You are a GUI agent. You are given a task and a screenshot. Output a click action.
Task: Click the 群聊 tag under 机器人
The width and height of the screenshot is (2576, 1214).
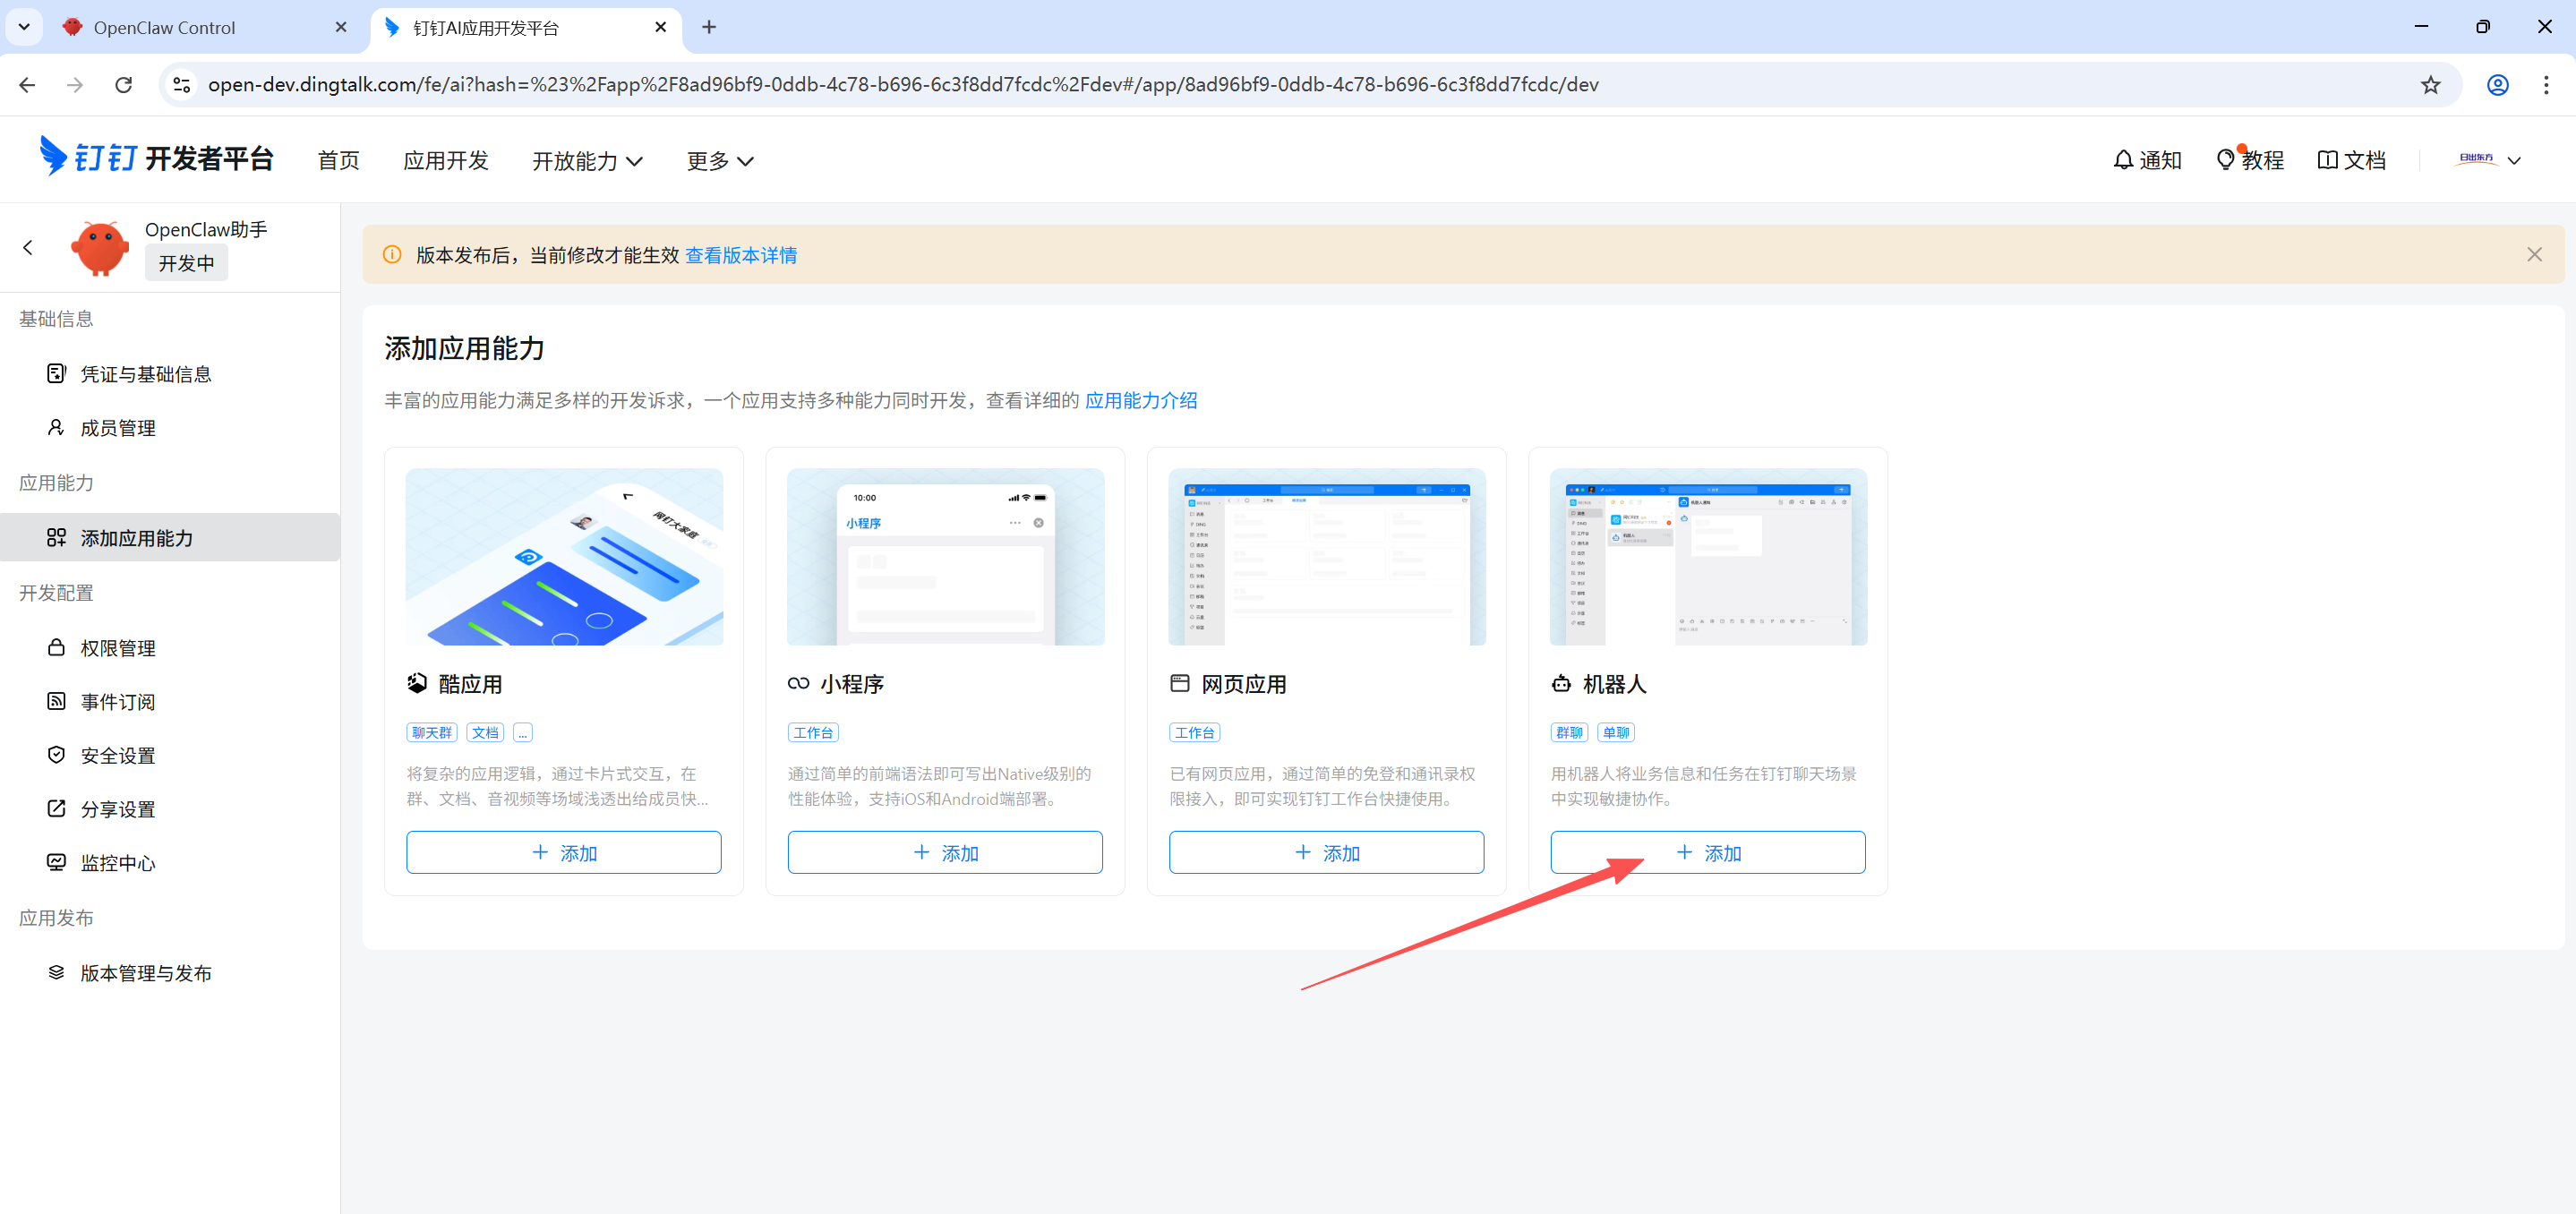(1569, 732)
